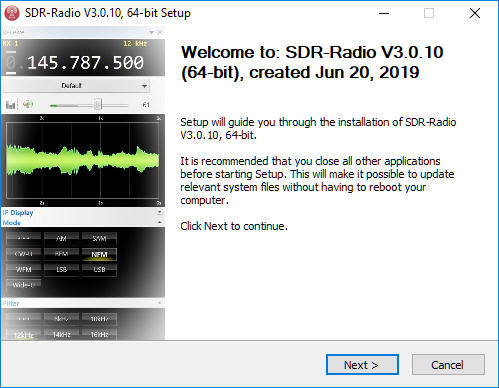Viewport: 499px width, 388px height.
Task: Close the setup window with X
Action: click(475, 13)
